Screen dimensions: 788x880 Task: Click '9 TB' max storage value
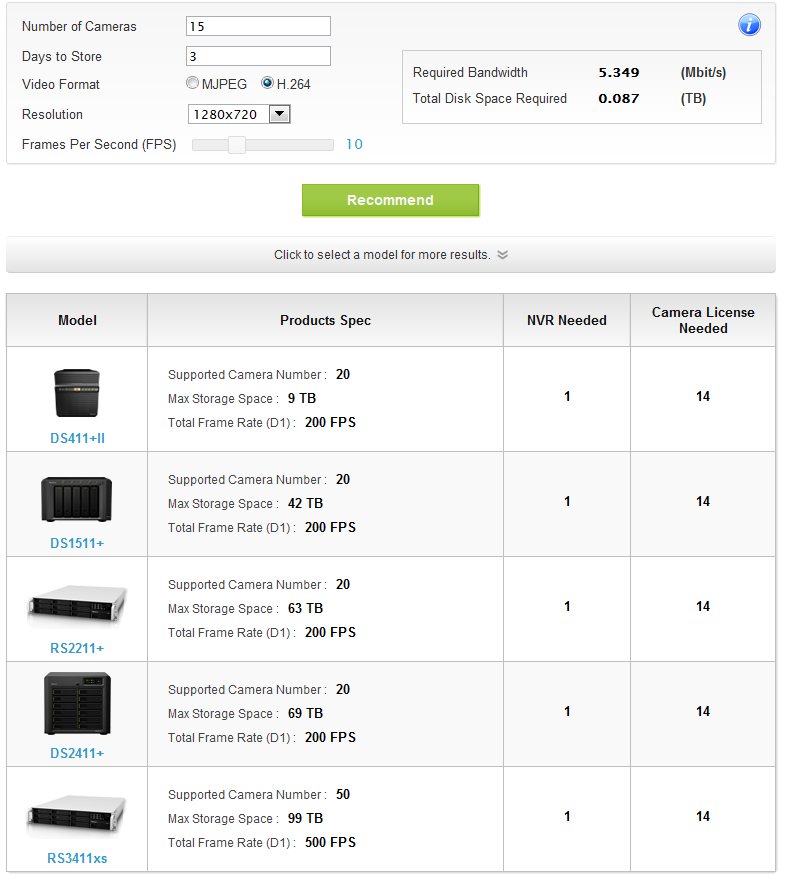tap(302, 398)
